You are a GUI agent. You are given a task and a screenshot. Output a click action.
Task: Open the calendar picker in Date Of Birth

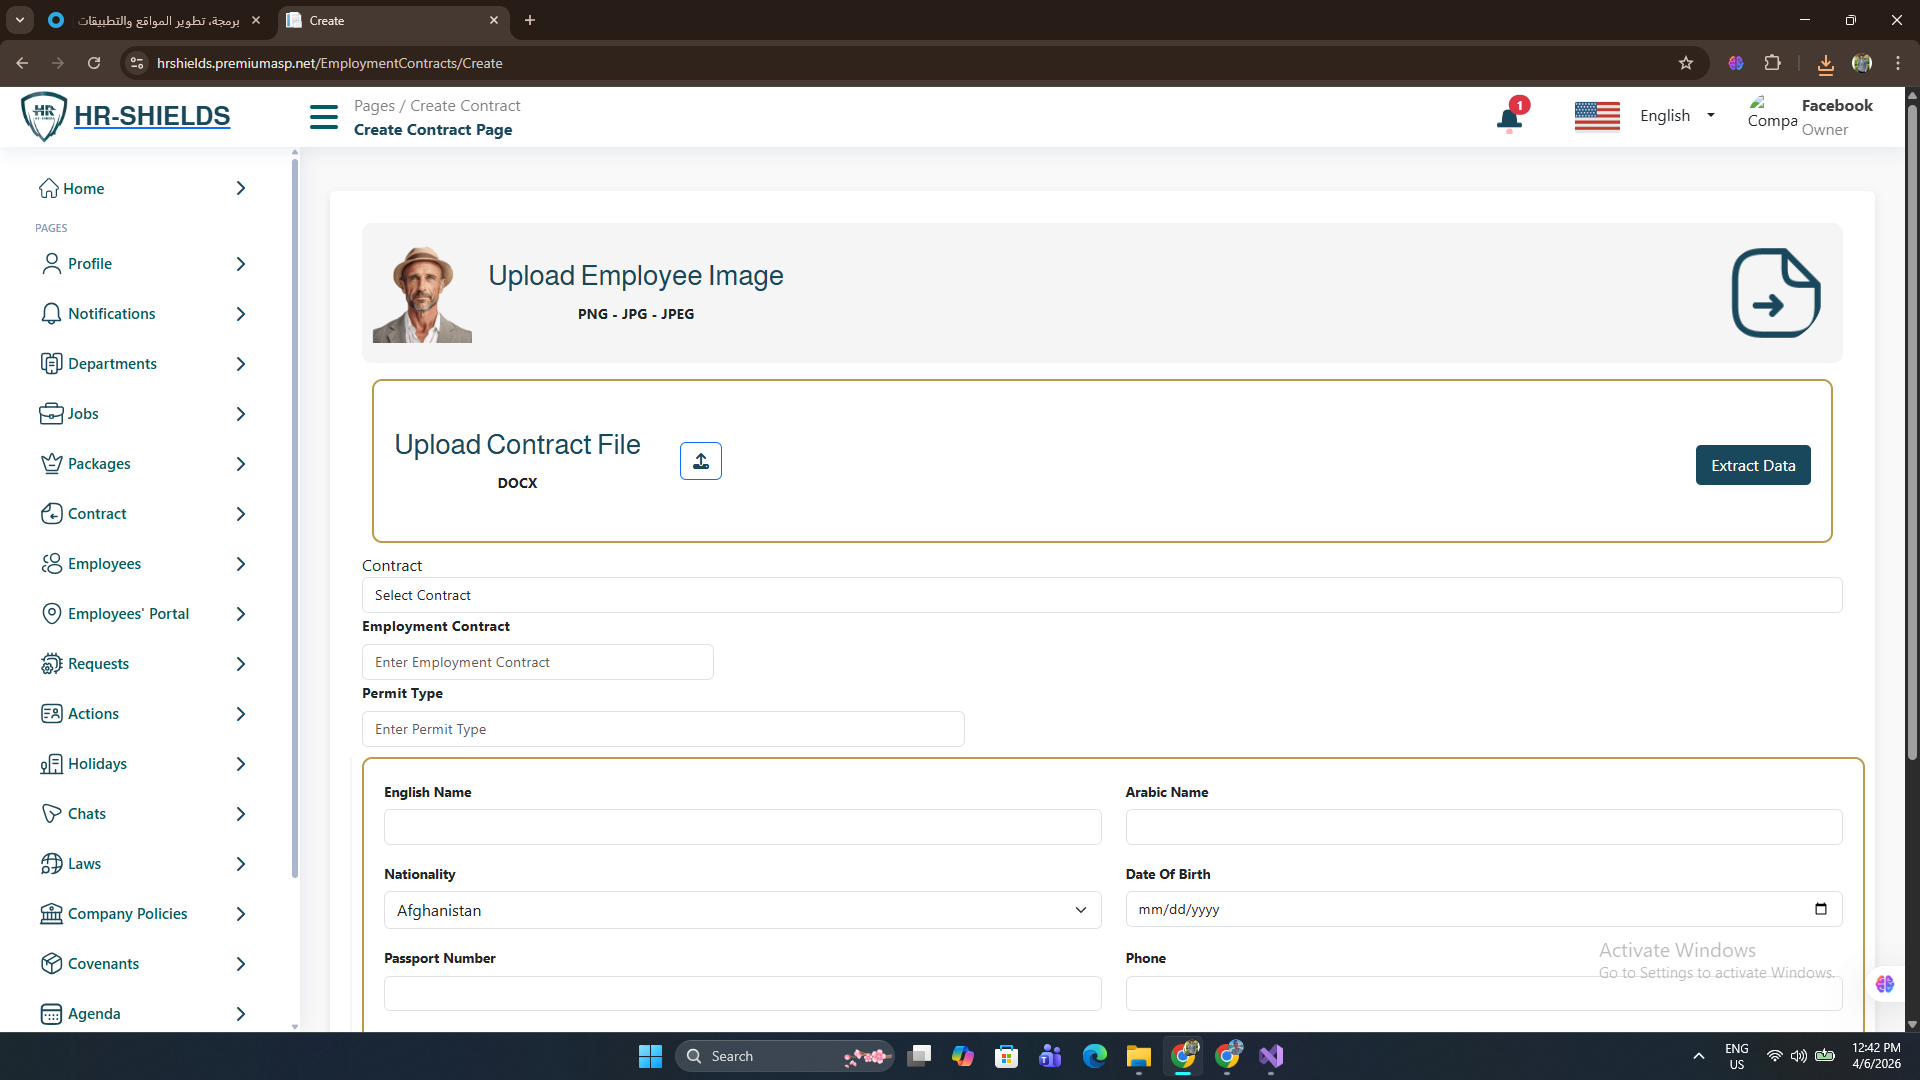1820,909
